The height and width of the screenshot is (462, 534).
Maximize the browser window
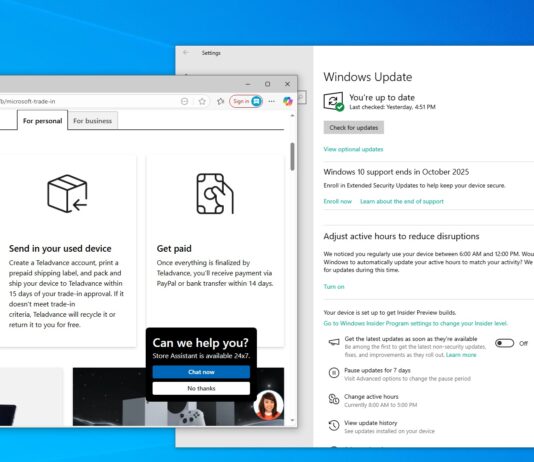[268, 84]
